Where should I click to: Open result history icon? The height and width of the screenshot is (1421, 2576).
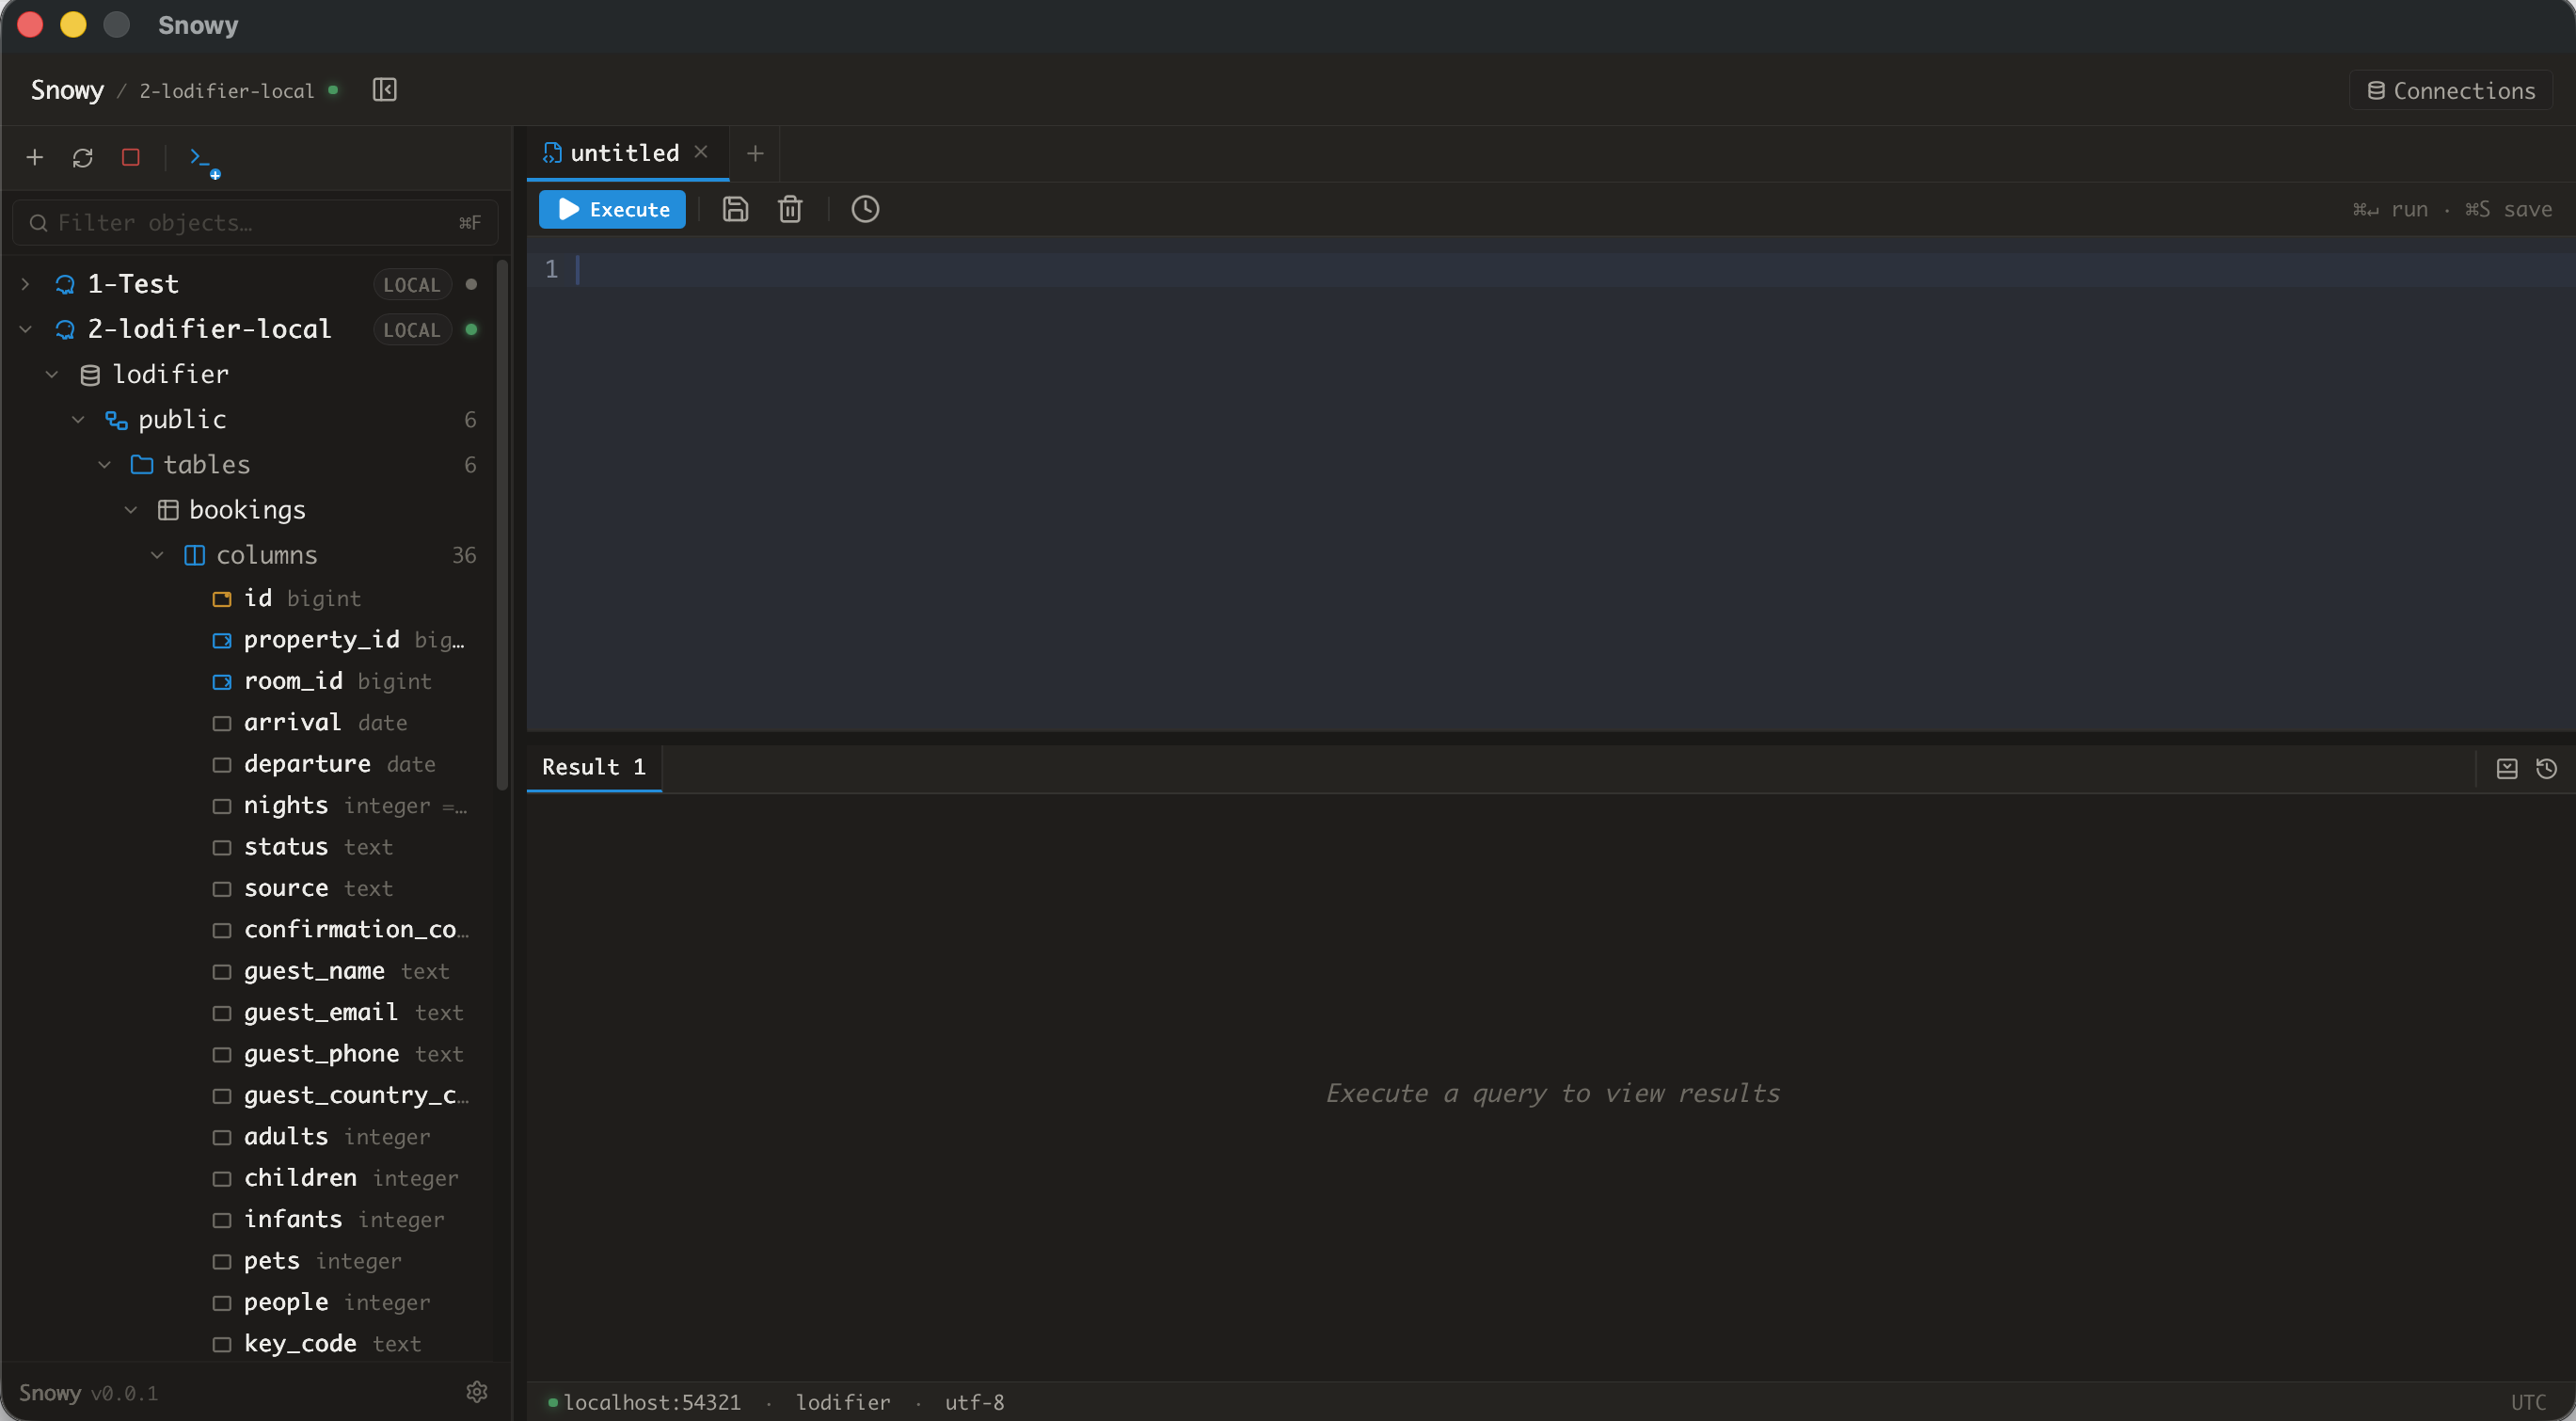(2546, 768)
